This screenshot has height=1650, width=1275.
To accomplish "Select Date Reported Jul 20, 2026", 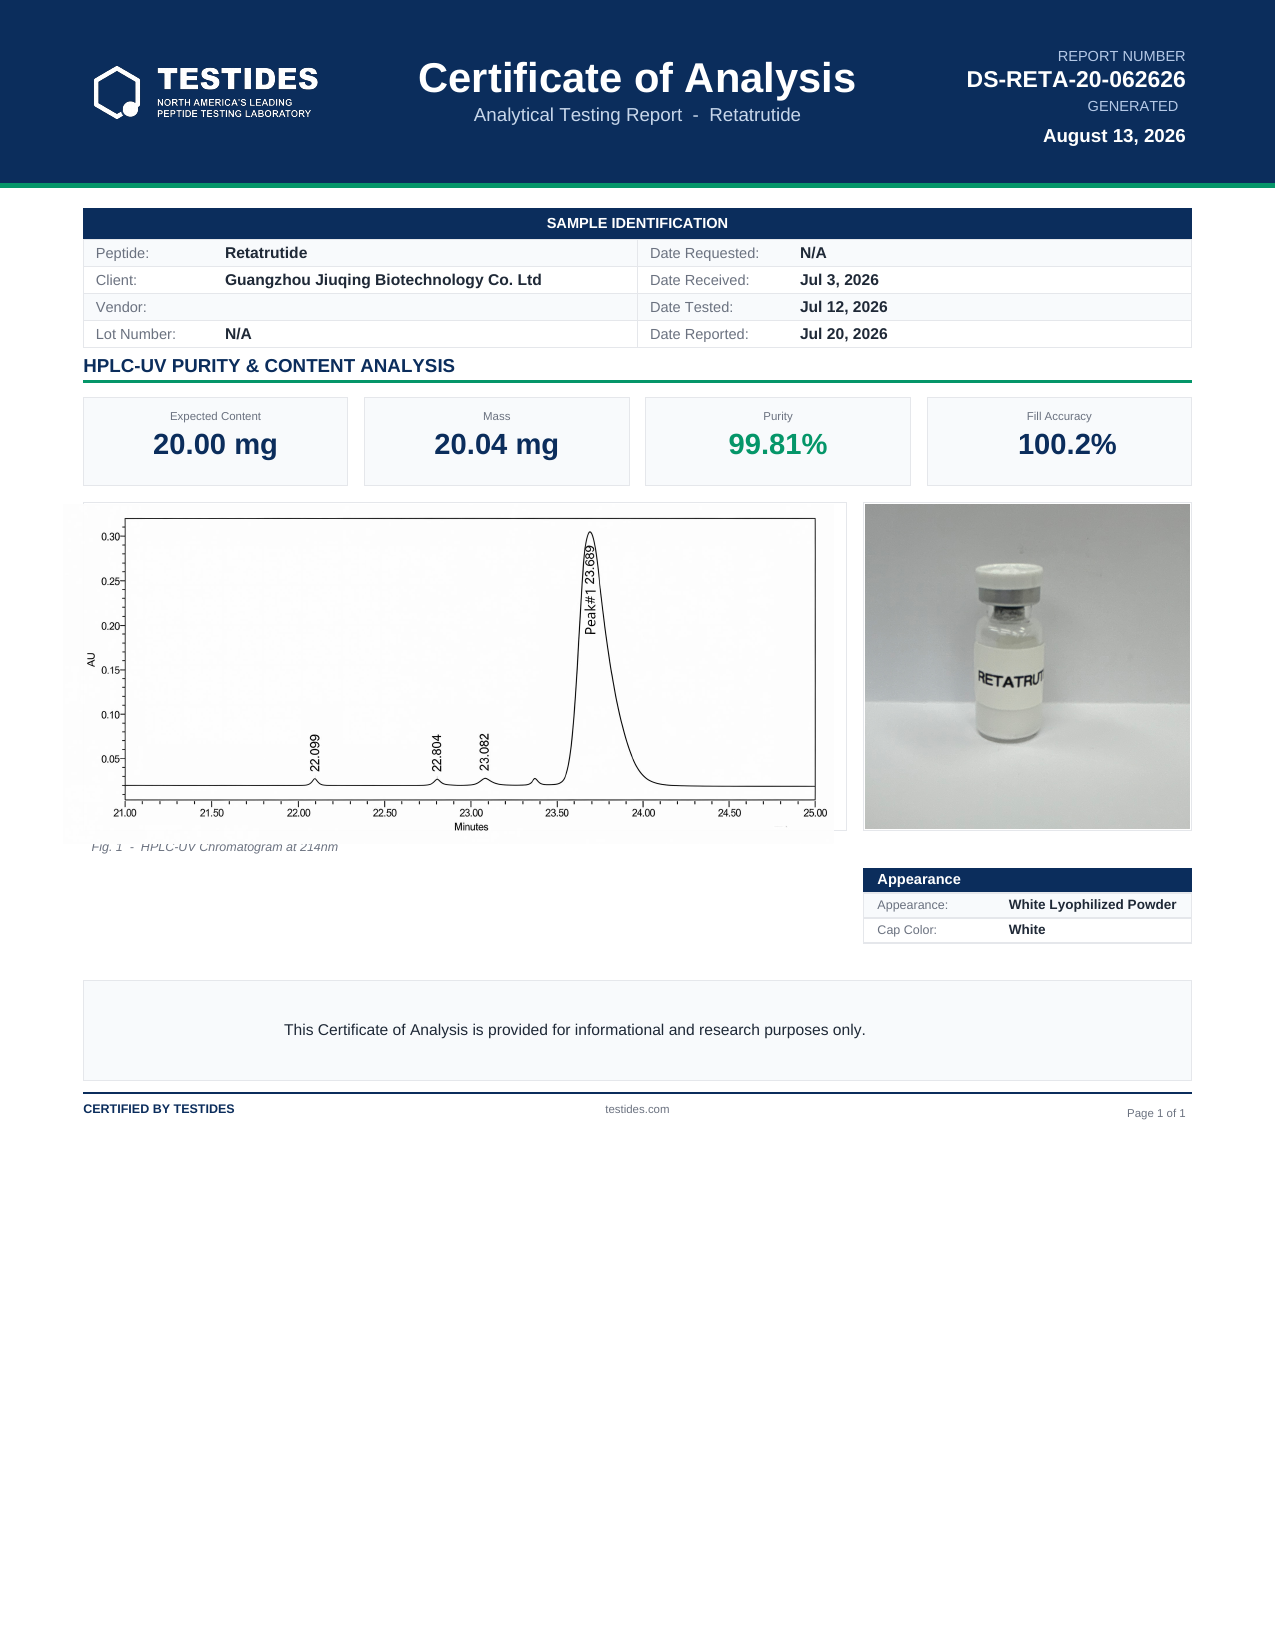I will pos(843,334).
